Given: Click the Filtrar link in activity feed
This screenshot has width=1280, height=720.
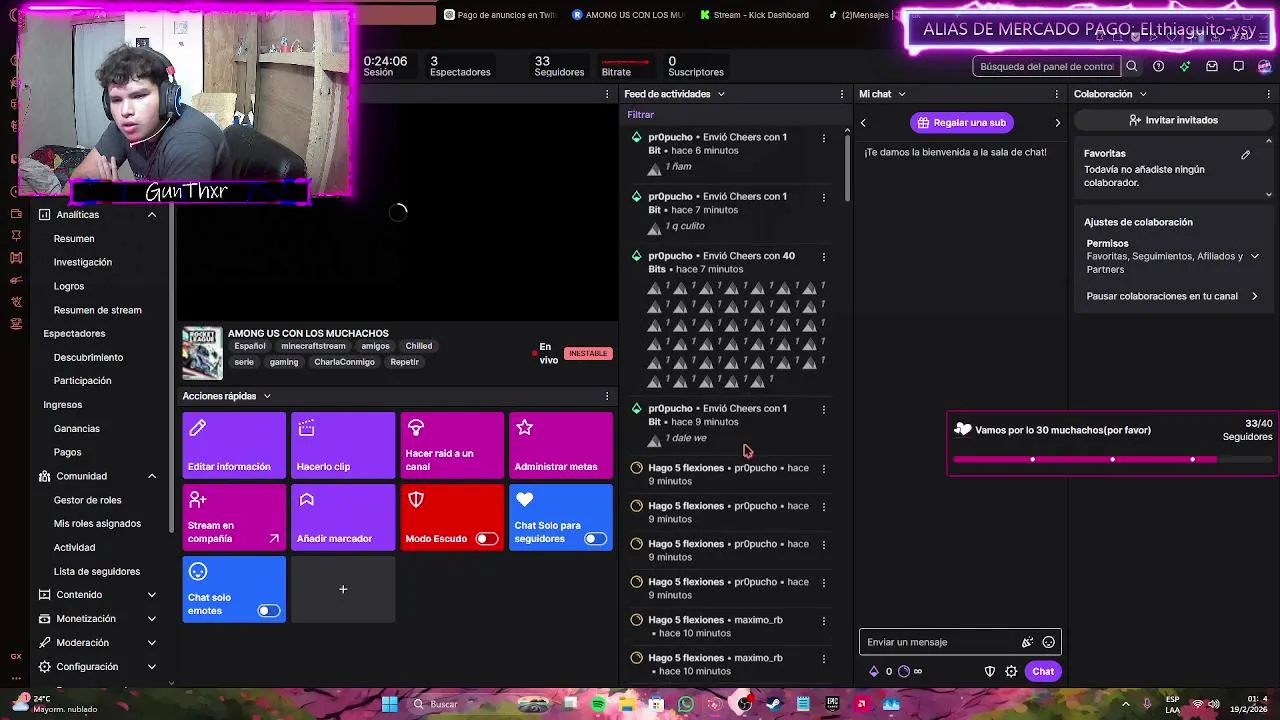Looking at the screenshot, I should click(640, 115).
